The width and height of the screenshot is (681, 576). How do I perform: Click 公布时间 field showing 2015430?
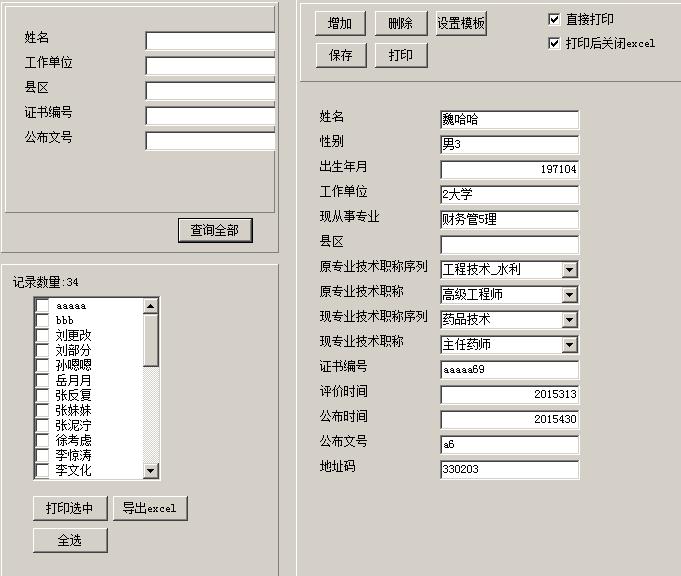pyautogui.click(x=509, y=420)
